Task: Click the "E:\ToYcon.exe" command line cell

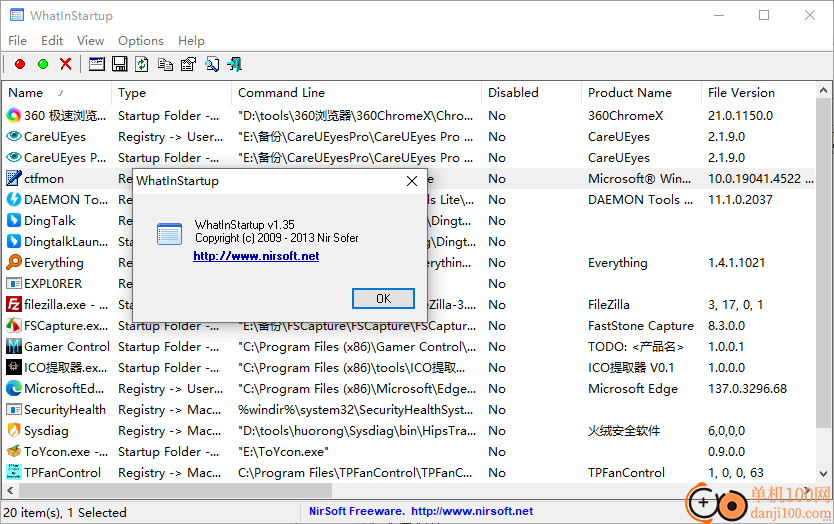Action: 283,452
